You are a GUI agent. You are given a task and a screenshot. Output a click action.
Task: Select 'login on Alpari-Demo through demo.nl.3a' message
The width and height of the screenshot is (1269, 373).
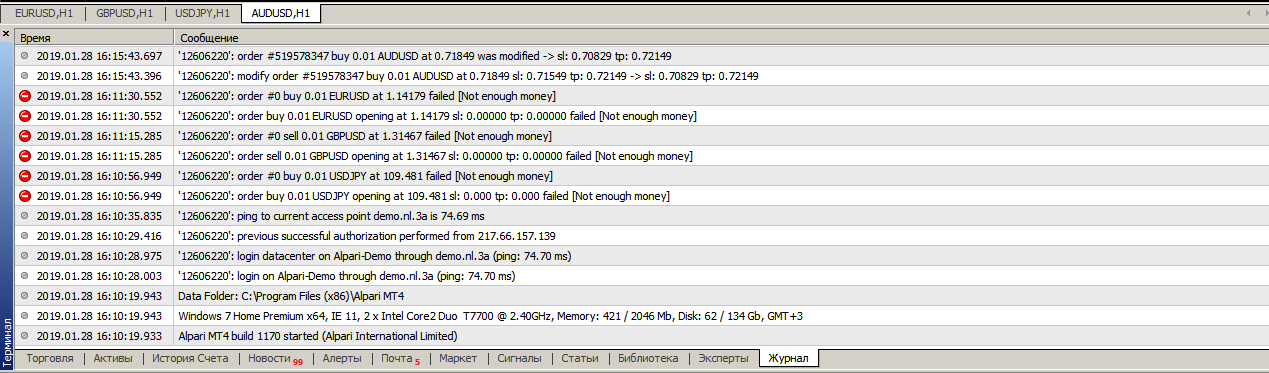tap(346, 276)
